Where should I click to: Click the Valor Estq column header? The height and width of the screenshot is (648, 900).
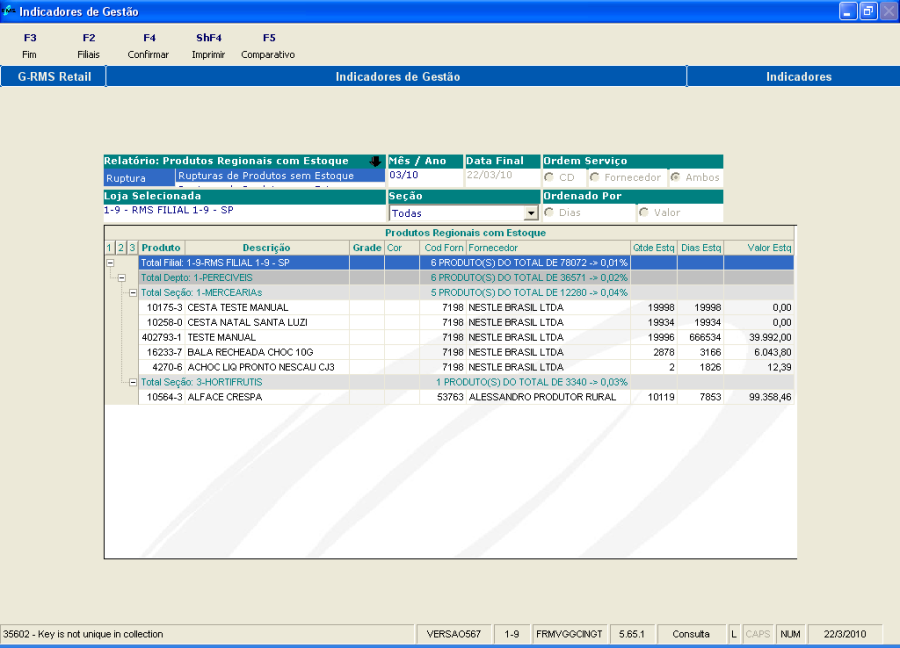point(759,248)
